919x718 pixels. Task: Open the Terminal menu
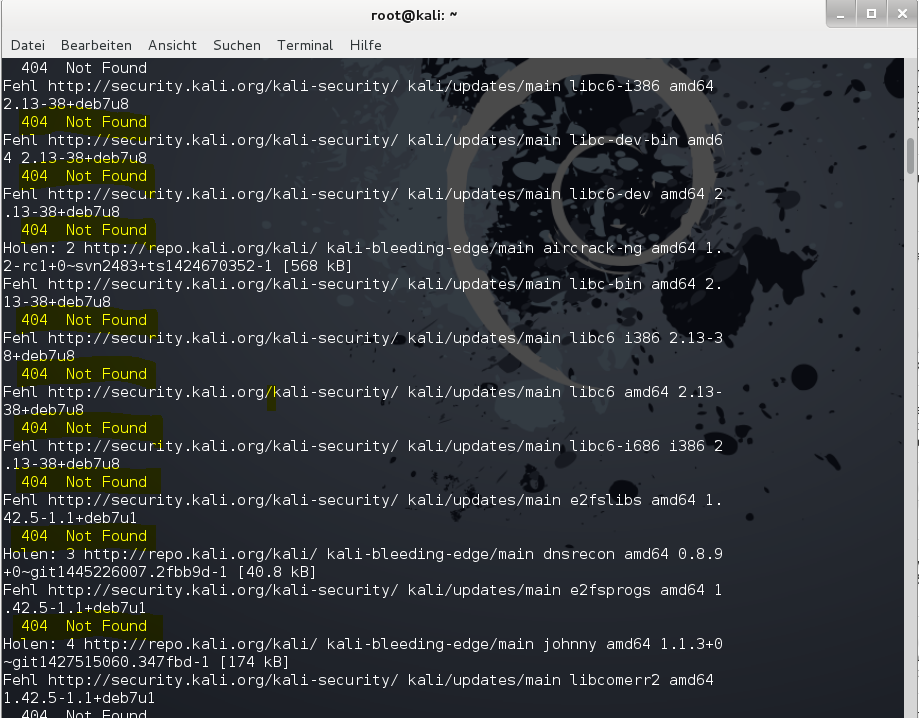pos(305,45)
